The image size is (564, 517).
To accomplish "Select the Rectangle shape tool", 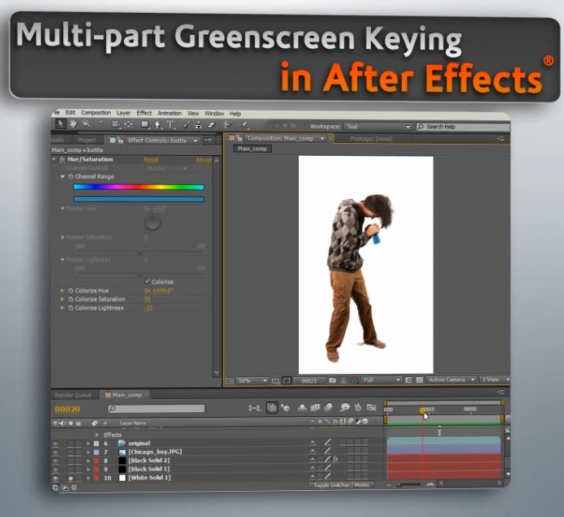I will tap(145, 124).
